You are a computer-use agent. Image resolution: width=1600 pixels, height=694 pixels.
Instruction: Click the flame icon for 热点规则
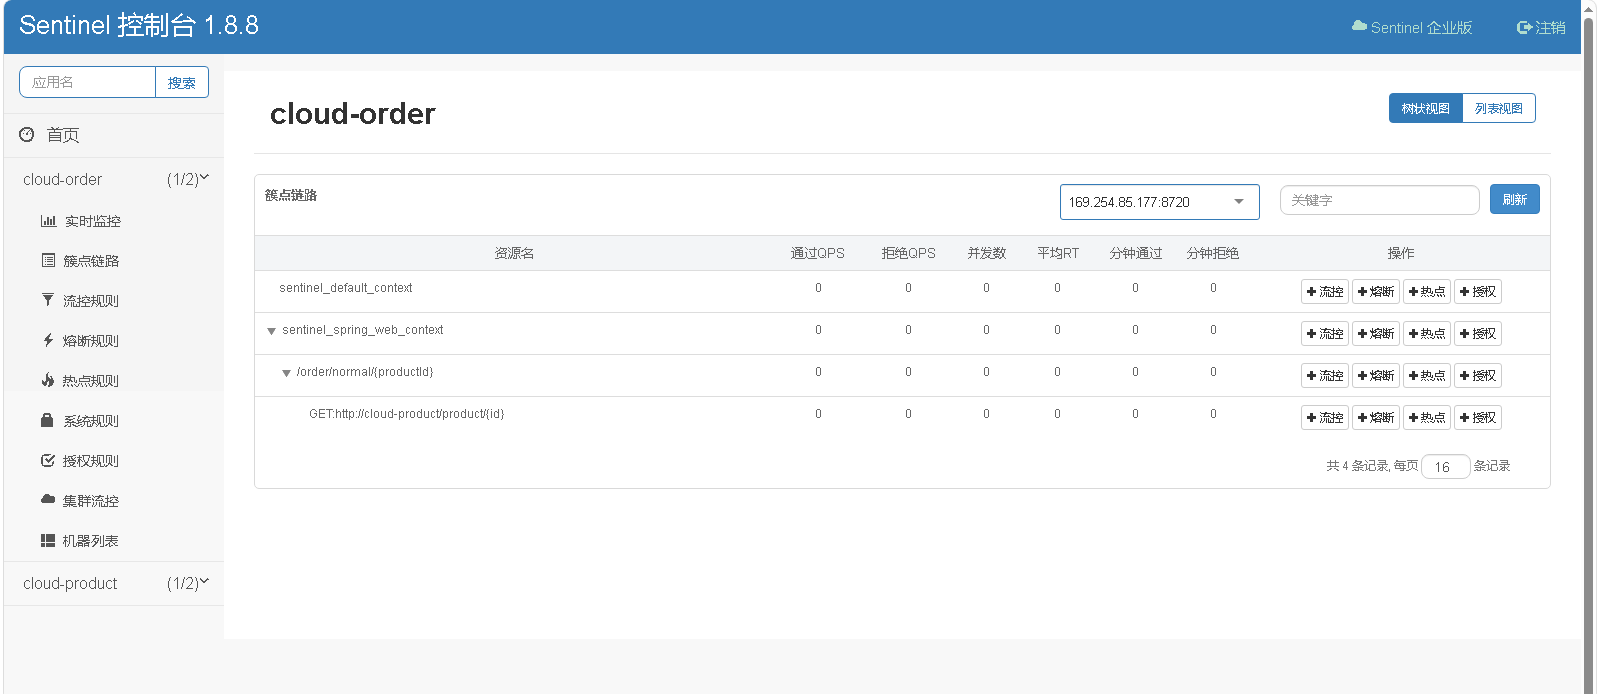coord(47,380)
